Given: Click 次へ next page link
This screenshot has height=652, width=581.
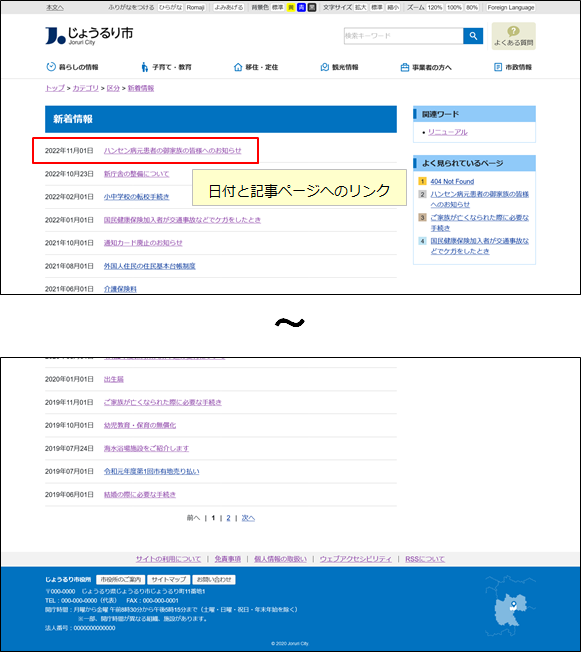Looking at the screenshot, I should [x=248, y=518].
